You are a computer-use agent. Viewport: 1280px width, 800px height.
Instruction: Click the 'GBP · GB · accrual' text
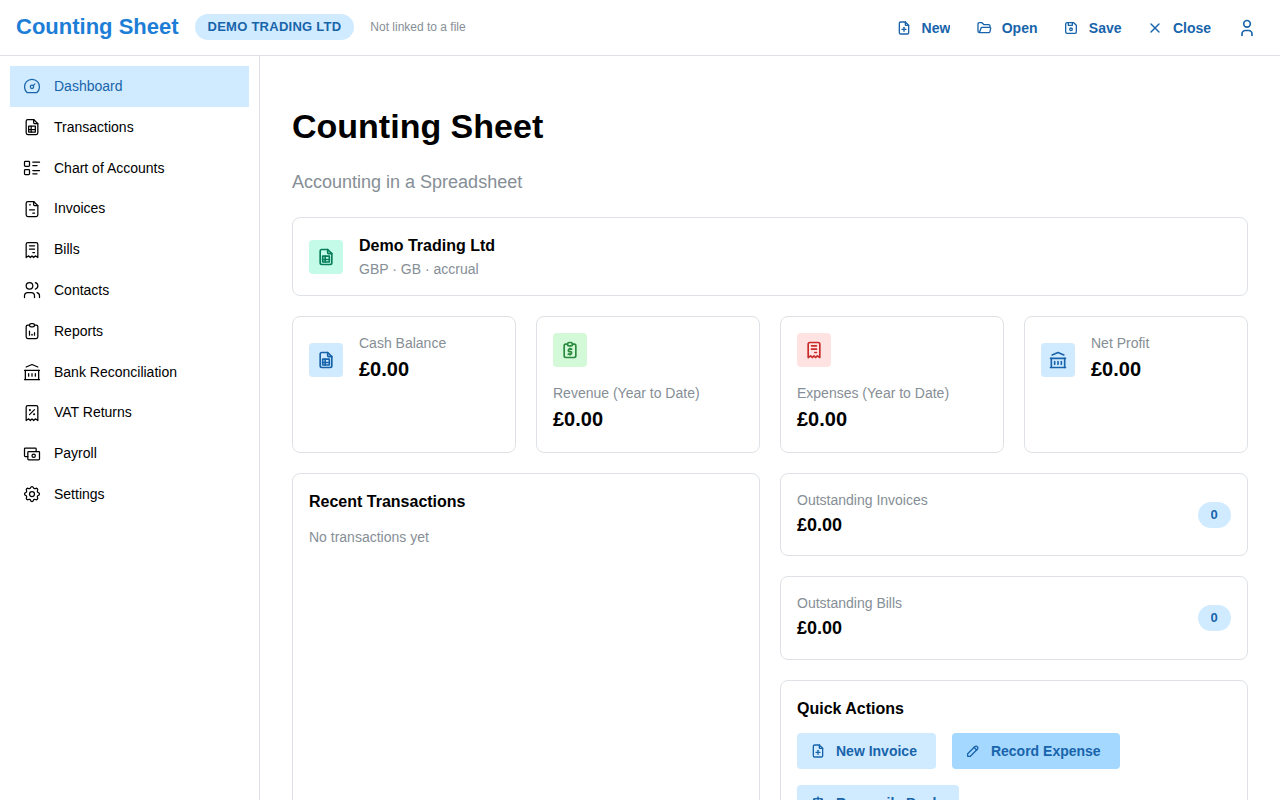click(419, 269)
